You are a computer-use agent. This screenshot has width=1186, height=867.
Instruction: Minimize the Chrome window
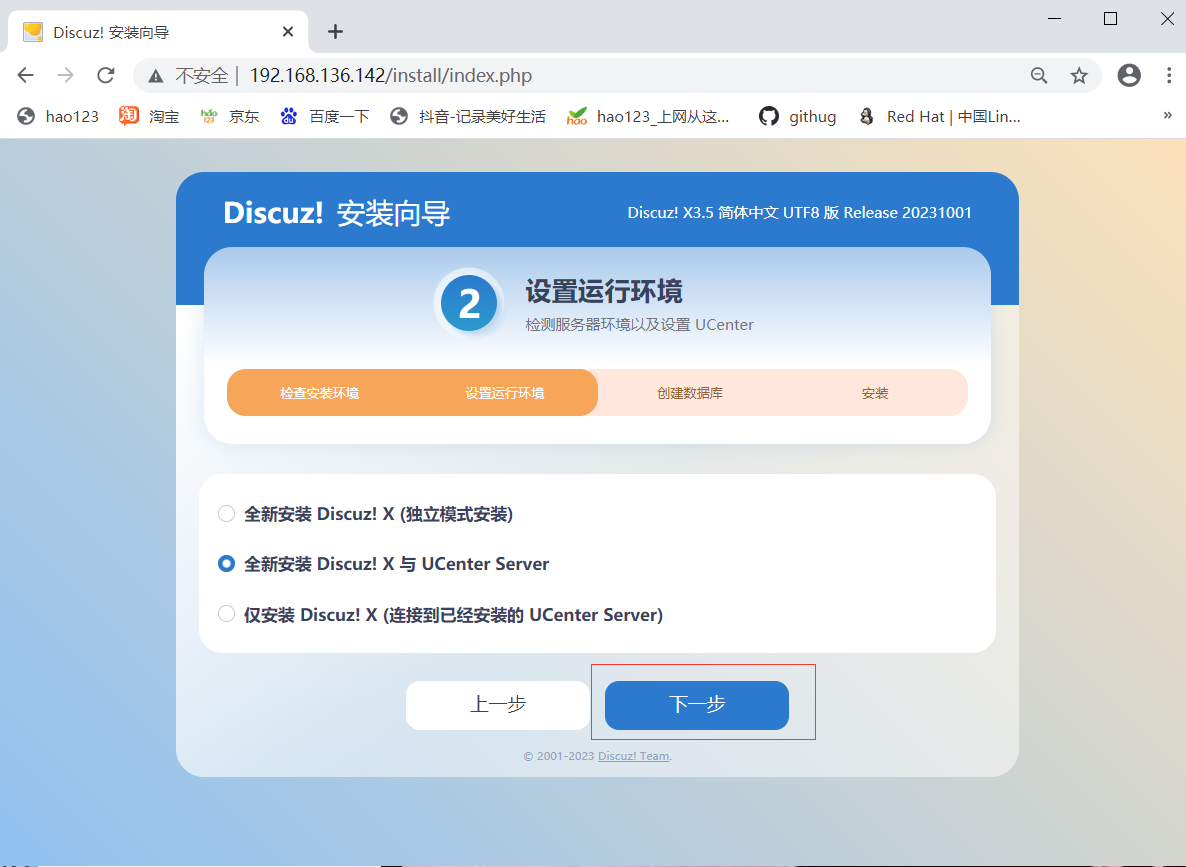click(x=1054, y=18)
